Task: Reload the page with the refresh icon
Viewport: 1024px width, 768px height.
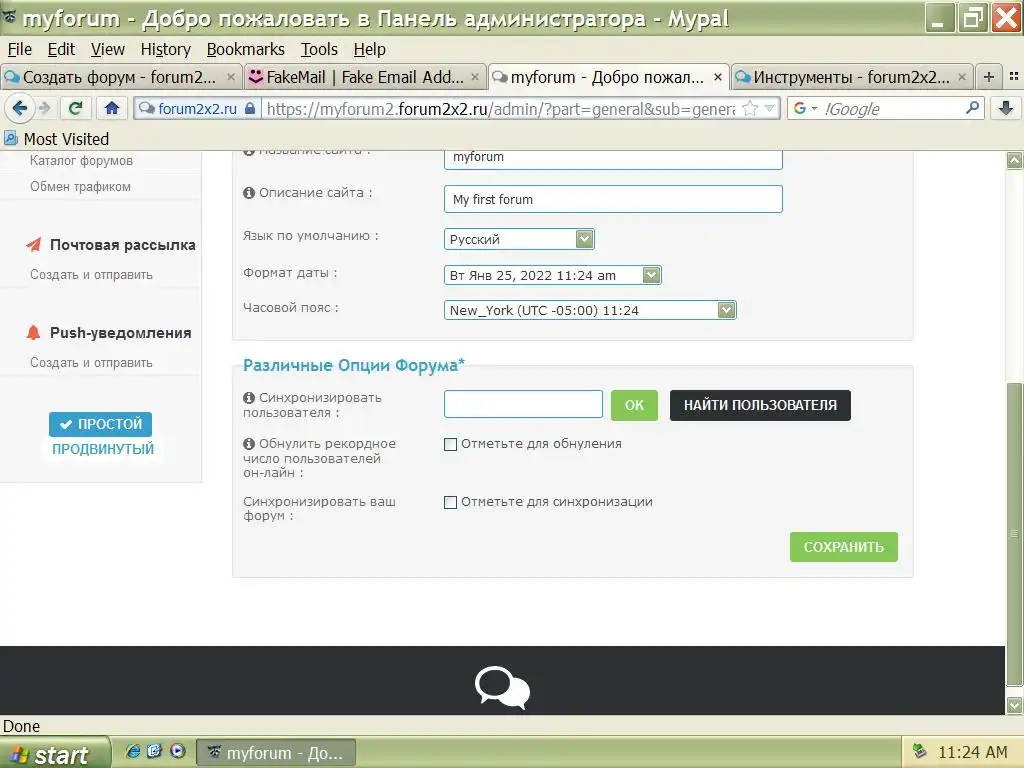Action: click(x=76, y=108)
